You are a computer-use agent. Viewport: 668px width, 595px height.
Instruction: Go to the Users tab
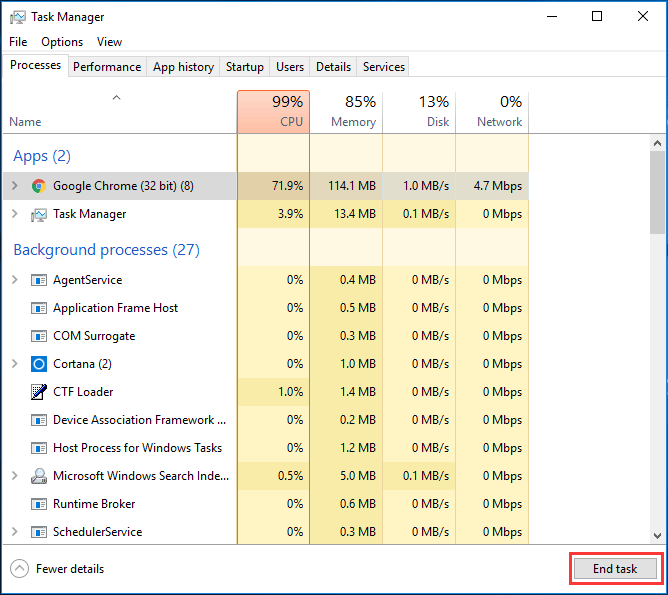coord(290,67)
